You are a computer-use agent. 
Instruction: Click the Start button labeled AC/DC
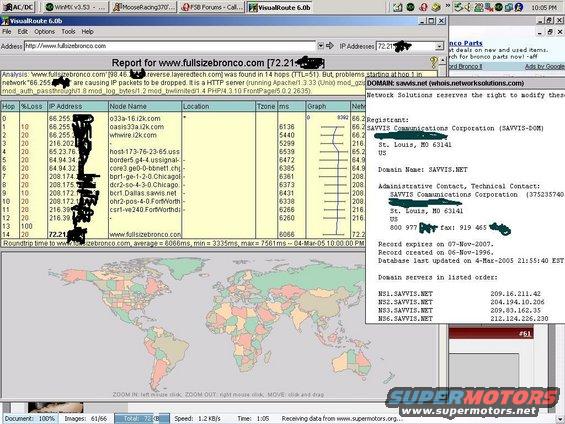(x=19, y=7)
